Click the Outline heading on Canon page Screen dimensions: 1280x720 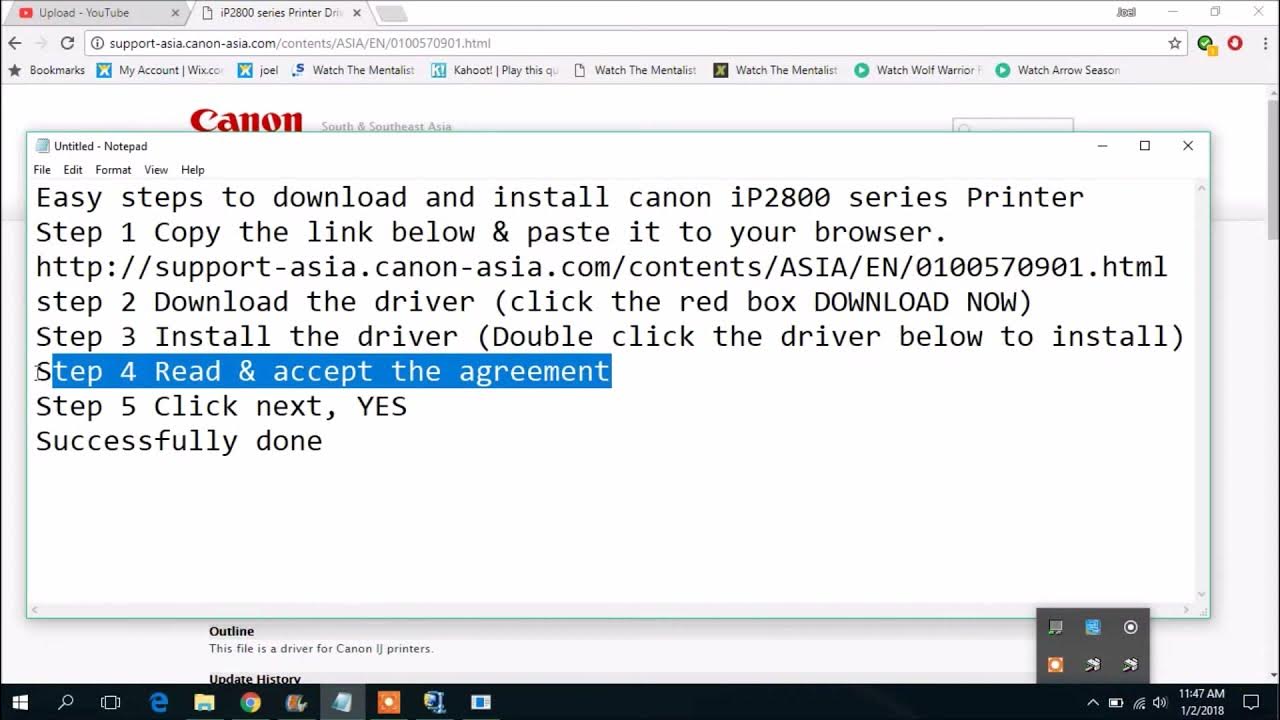pos(231,631)
